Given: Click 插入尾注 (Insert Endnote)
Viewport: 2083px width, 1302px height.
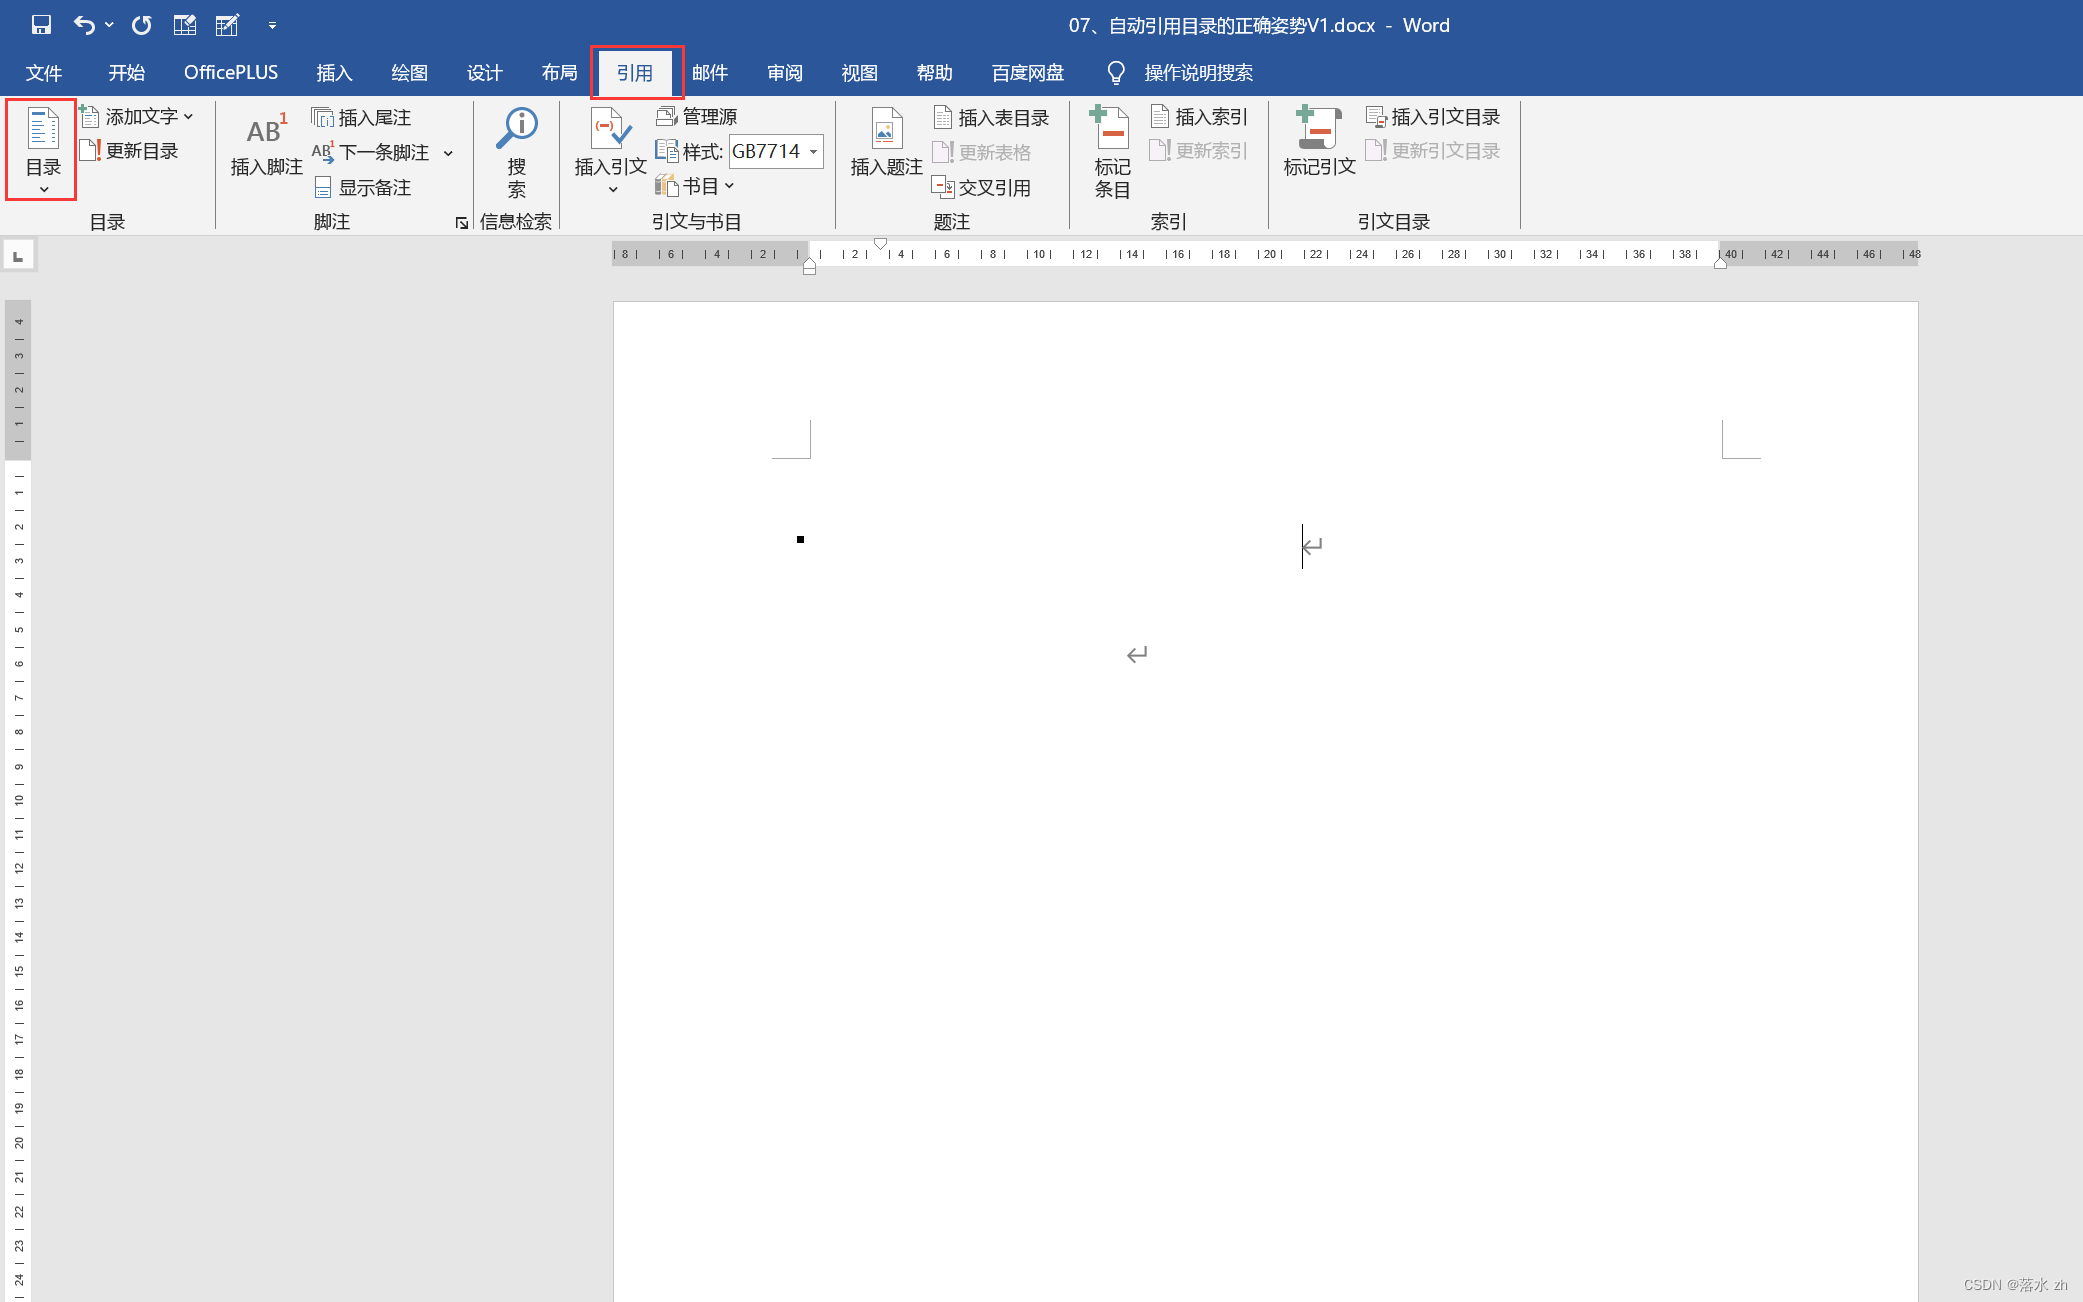Looking at the screenshot, I should [361, 118].
